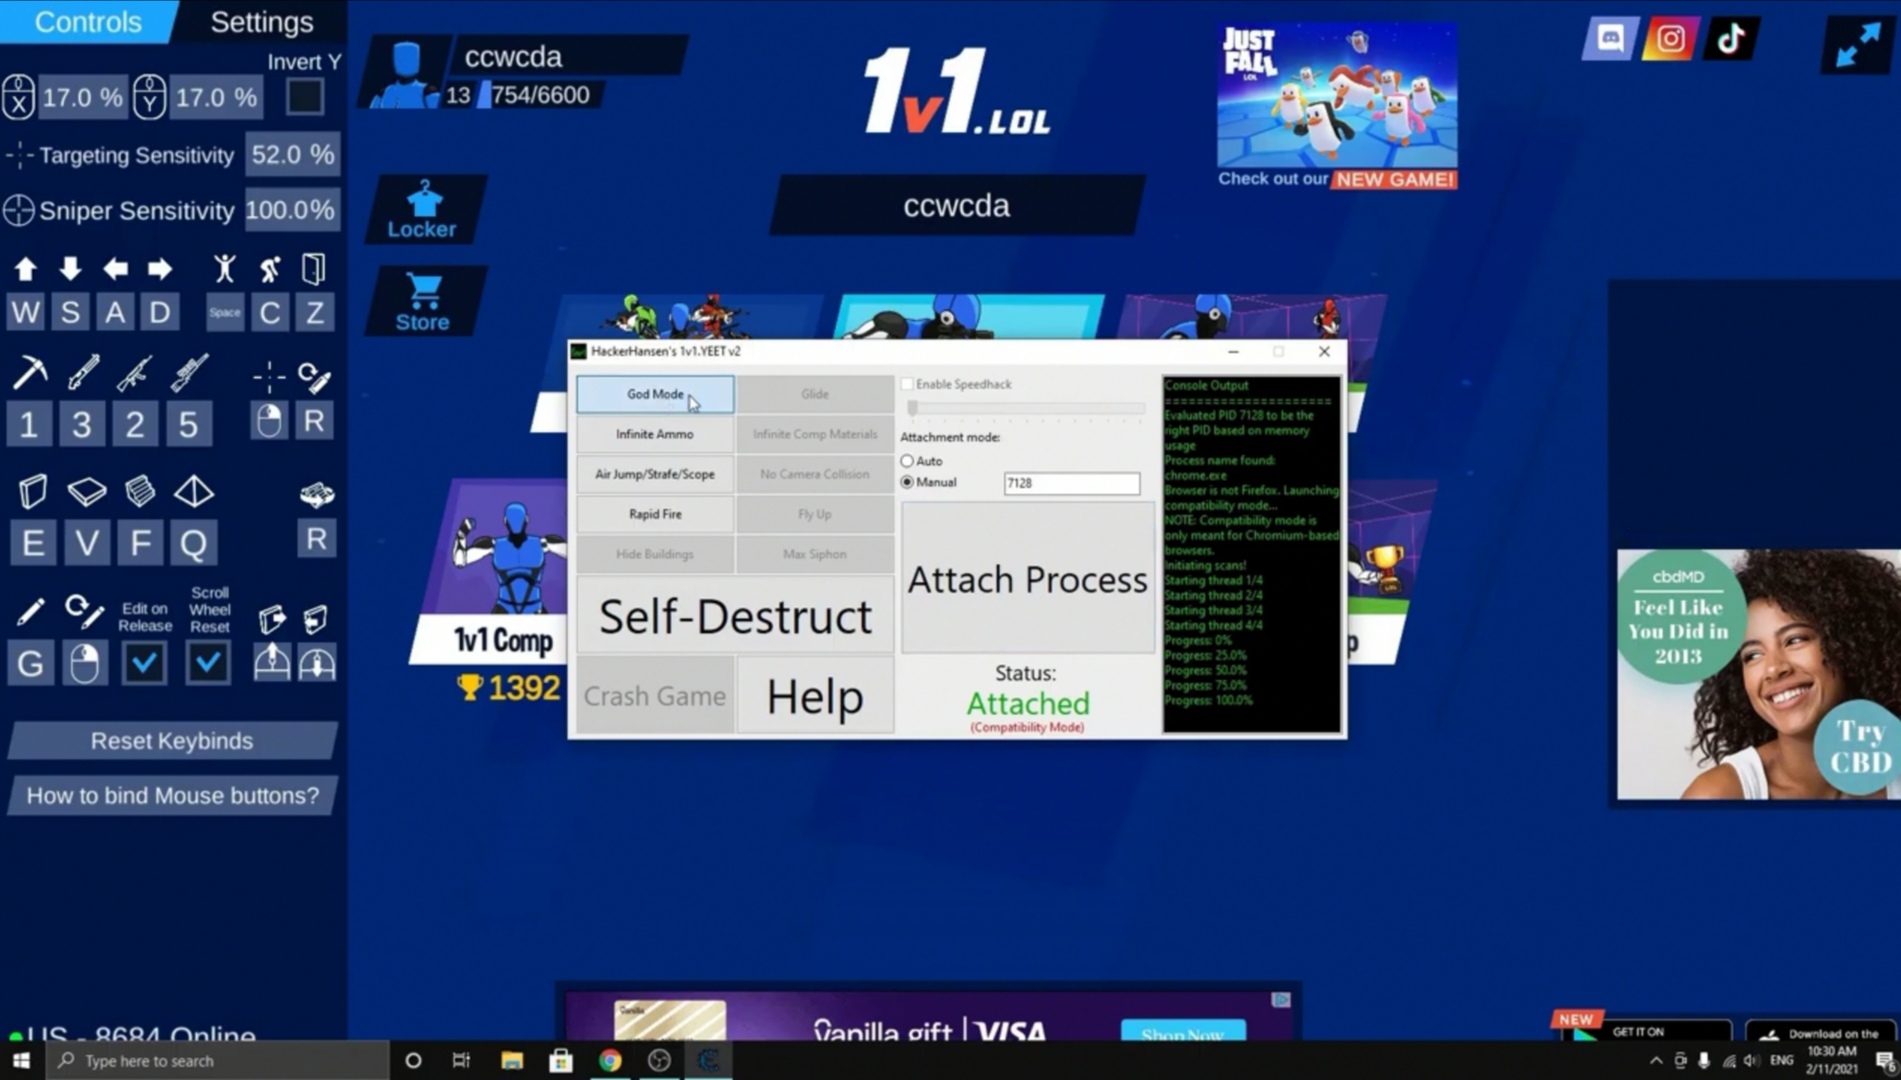Viewport: 1901px width, 1080px height.
Task: Click the V floor build keybind
Action: tap(87, 543)
